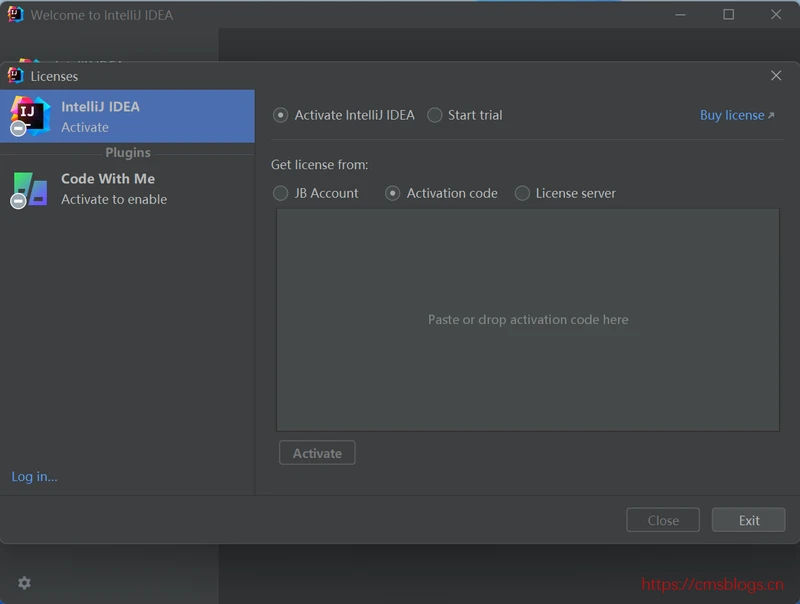Select the Activate IntelliJ IDEA radio option
The height and width of the screenshot is (604, 800).
tap(281, 115)
